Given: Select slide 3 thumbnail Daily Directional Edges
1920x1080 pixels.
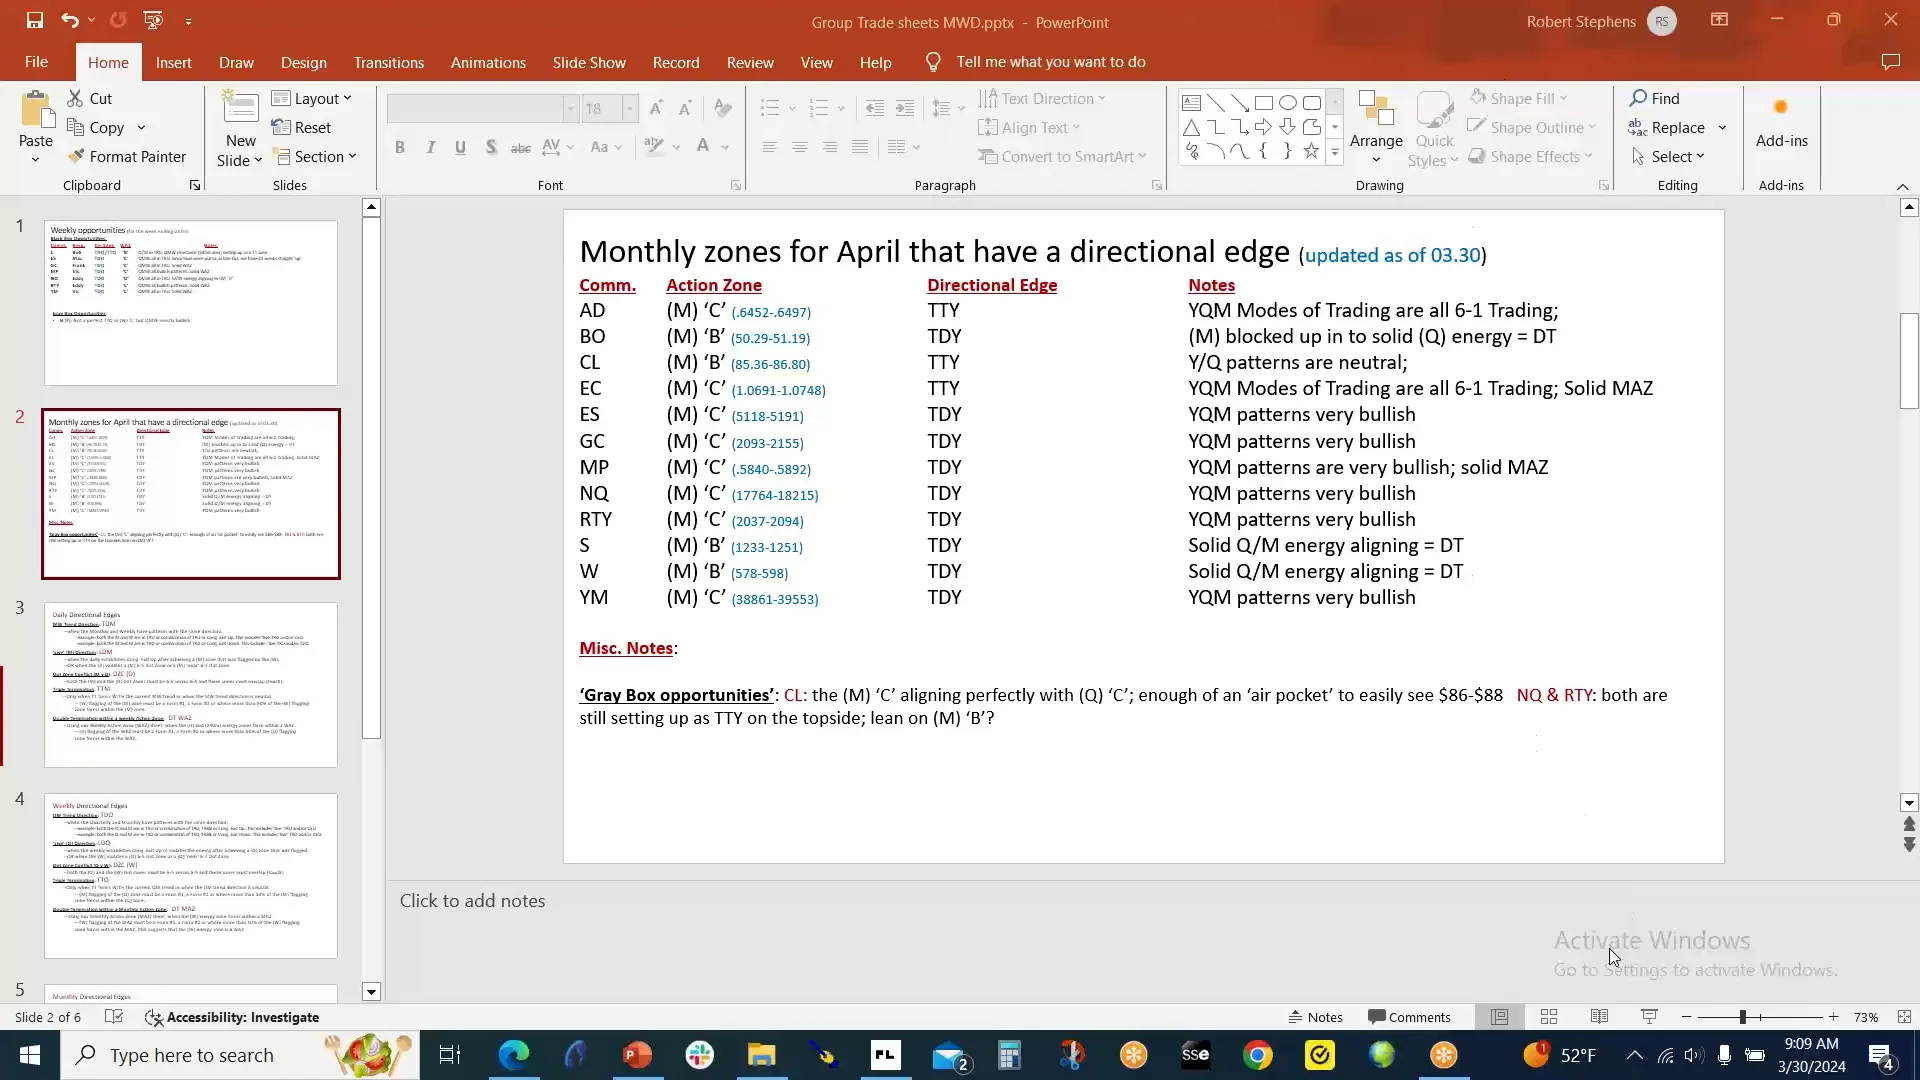Looking at the screenshot, I should pyautogui.click(x=191, y=685).
